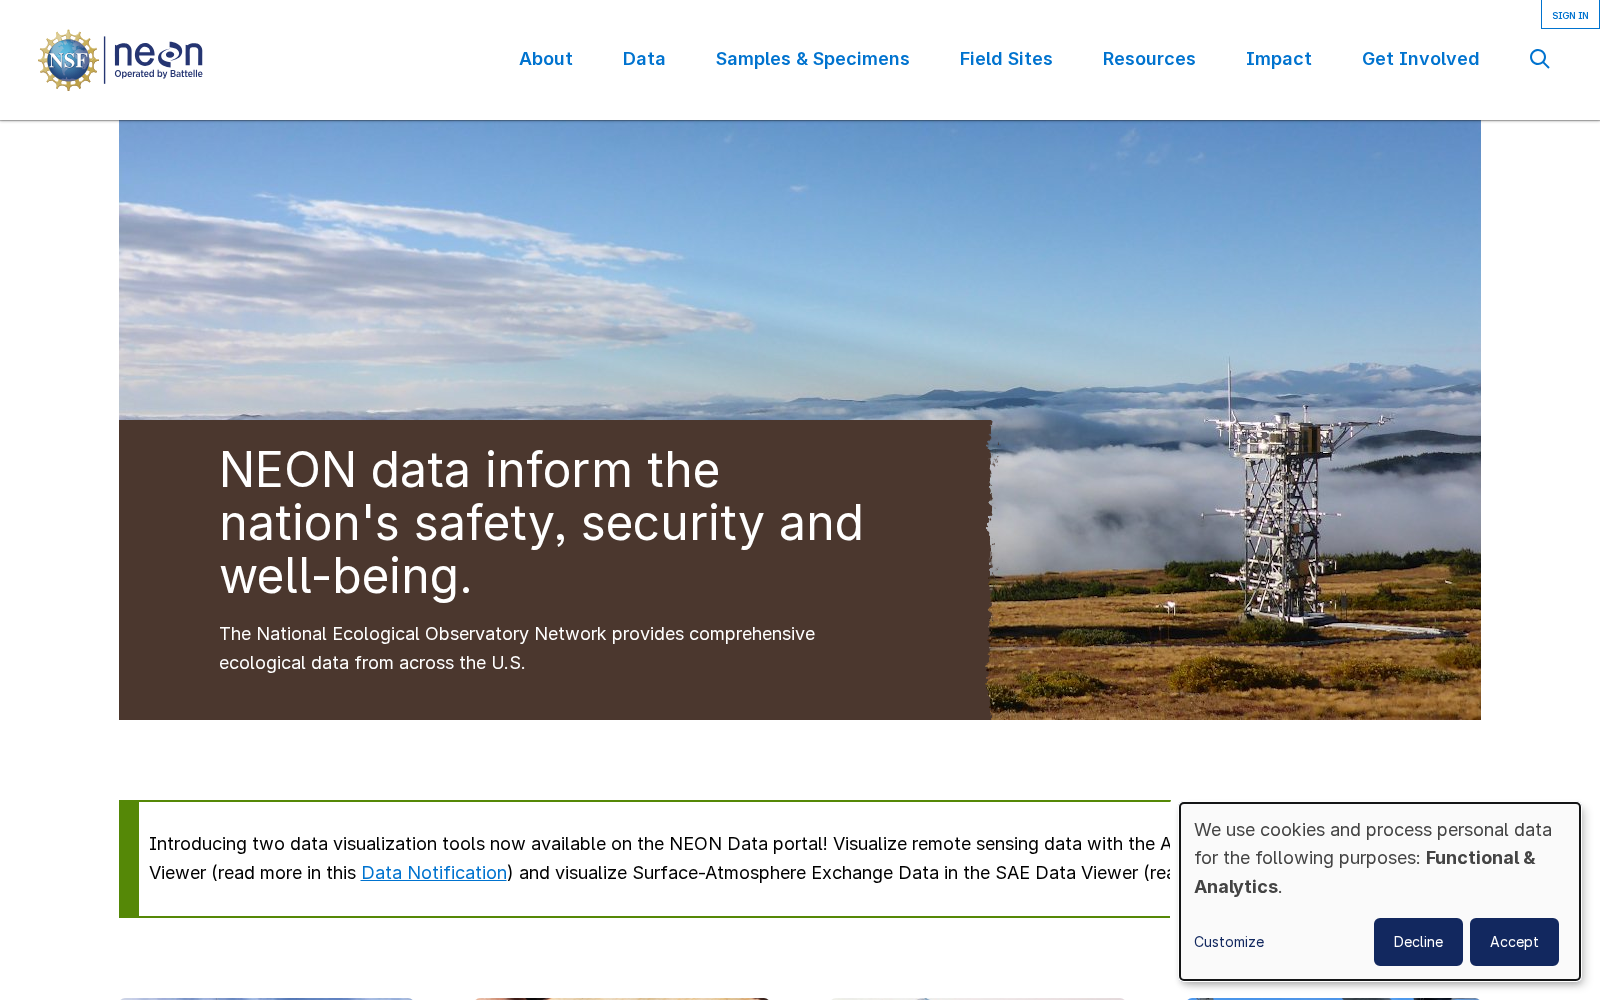This screenshot has height=1000, width=1600.
Task: Open the Get Involved menu
Action: pos(1420,59)
